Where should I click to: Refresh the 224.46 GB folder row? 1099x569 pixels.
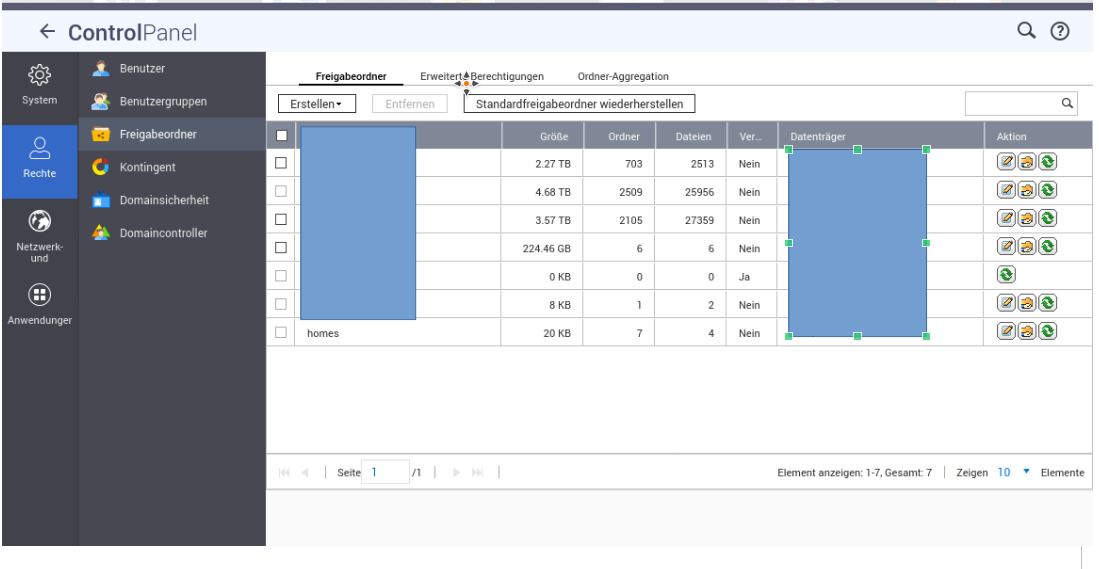[1047, 247]
